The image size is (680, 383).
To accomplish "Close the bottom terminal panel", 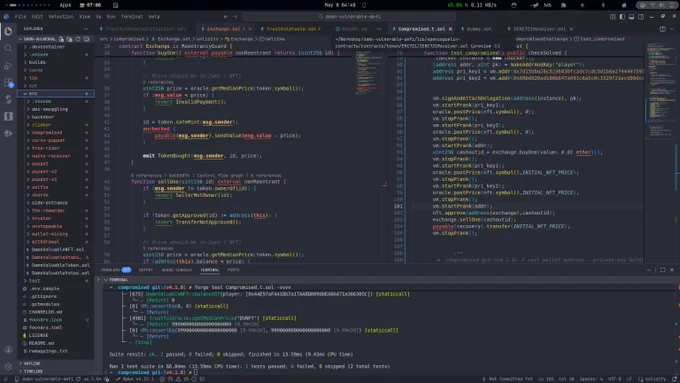I will pos(672,270).
